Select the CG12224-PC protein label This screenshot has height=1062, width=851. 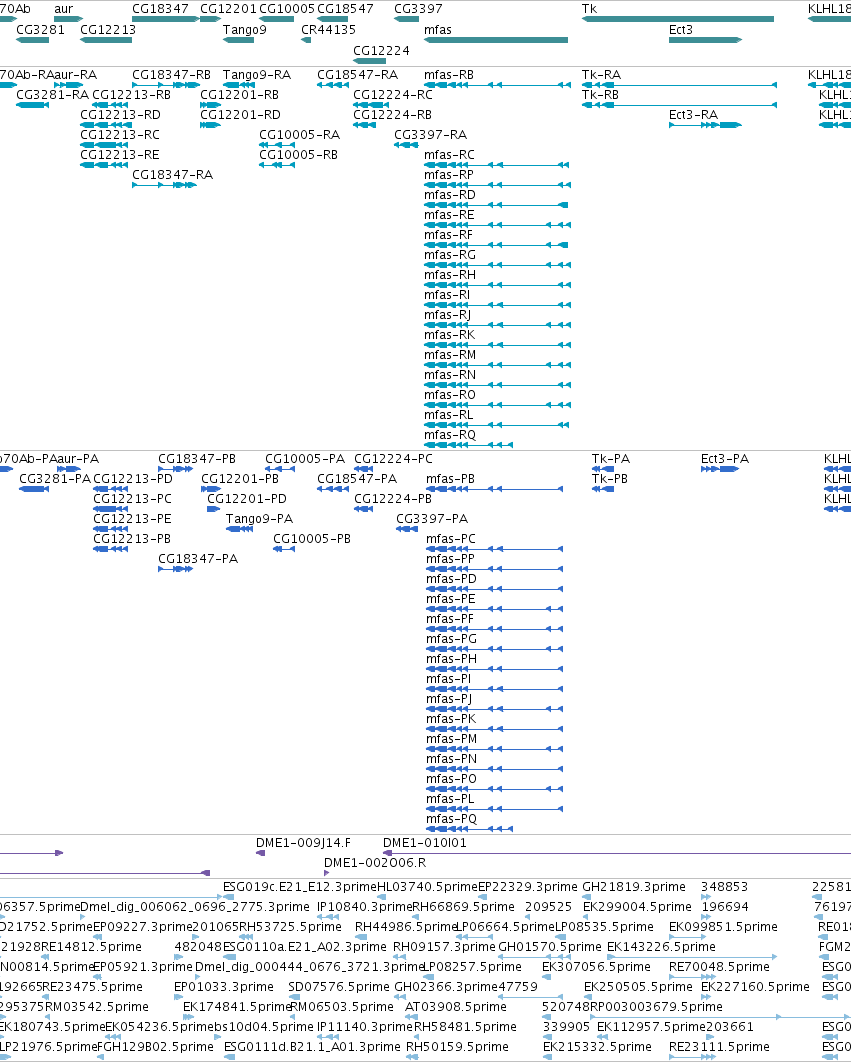click(x=394, y=459)
